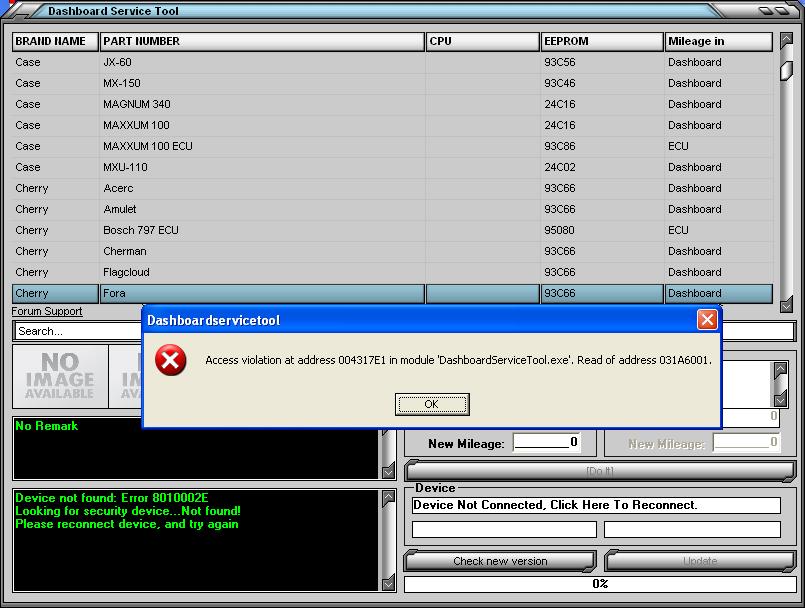Click the Device not found error log line
805x608 pixels.
pos(111,498)
